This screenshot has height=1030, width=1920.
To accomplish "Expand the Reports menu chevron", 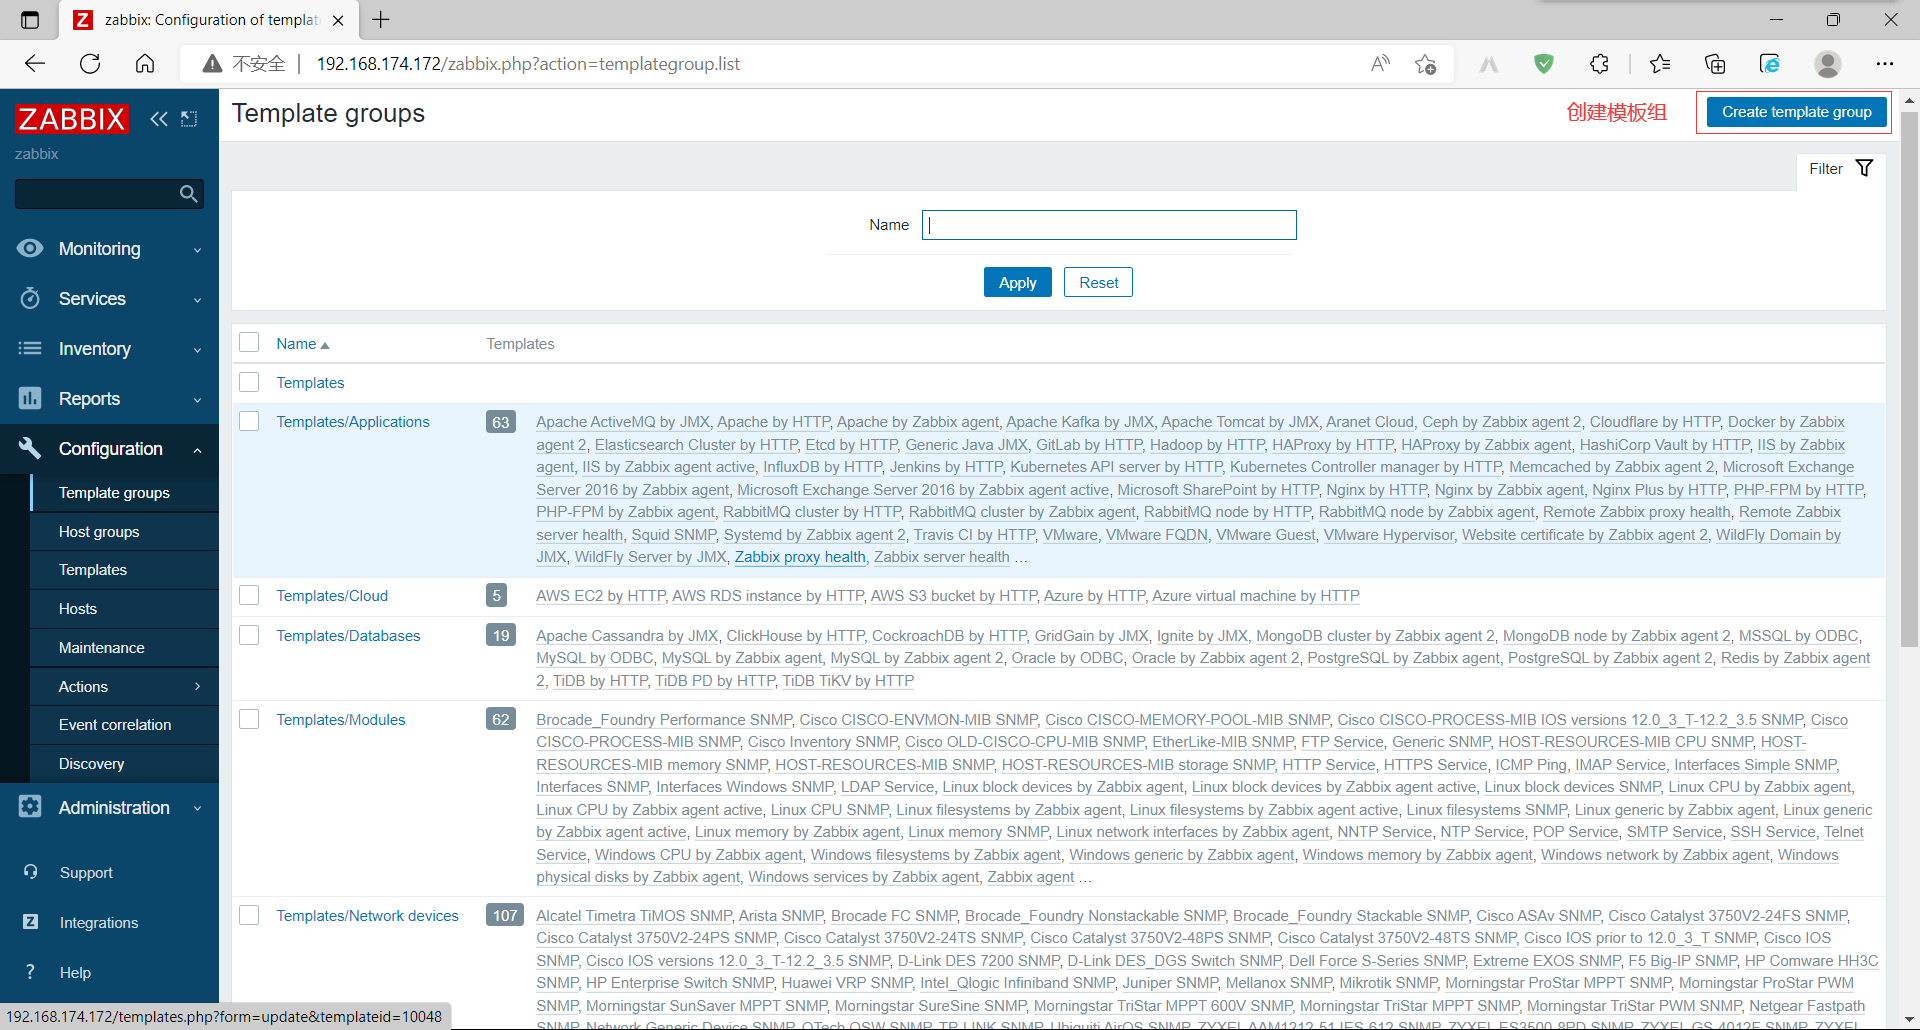I will point(197,400).
